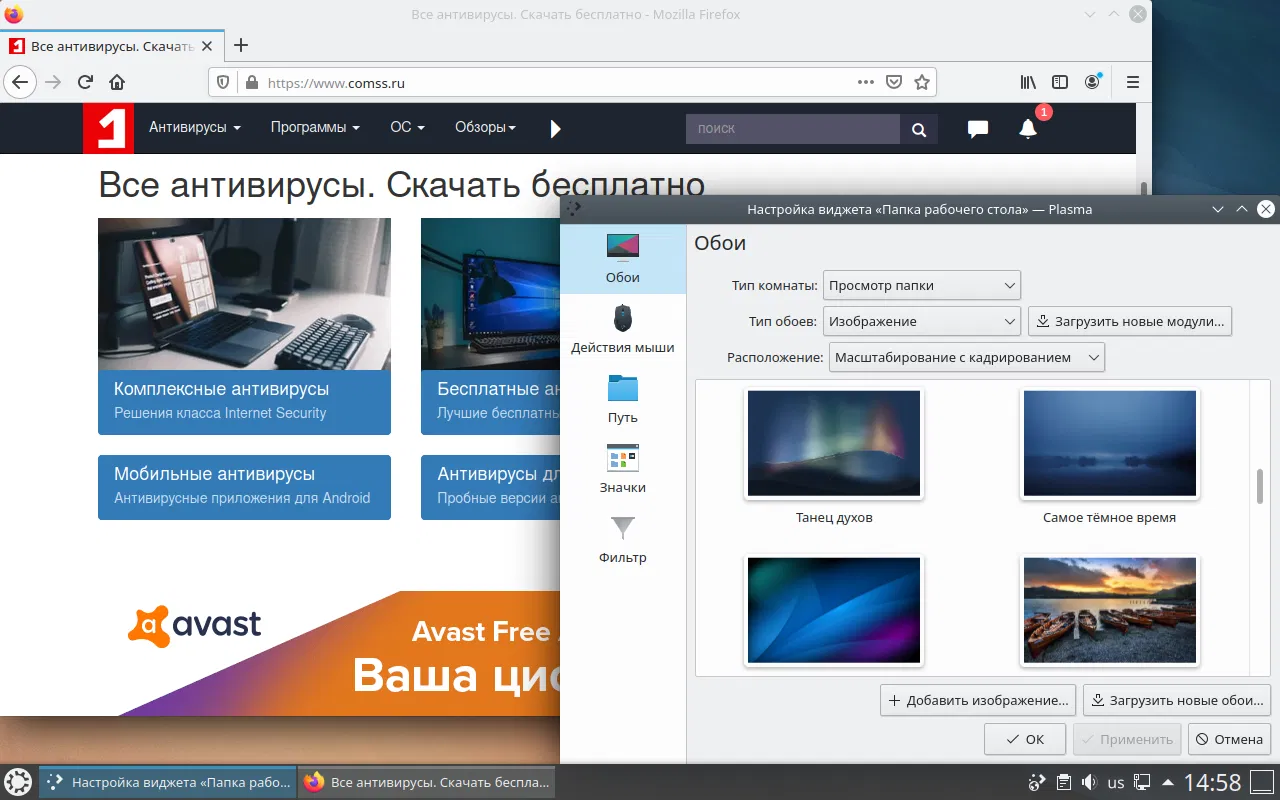Screen dimensions: 1280x800
Task: Select the 'Все антивирусы' Firefox tab
Action: click(x=111, y=46)
